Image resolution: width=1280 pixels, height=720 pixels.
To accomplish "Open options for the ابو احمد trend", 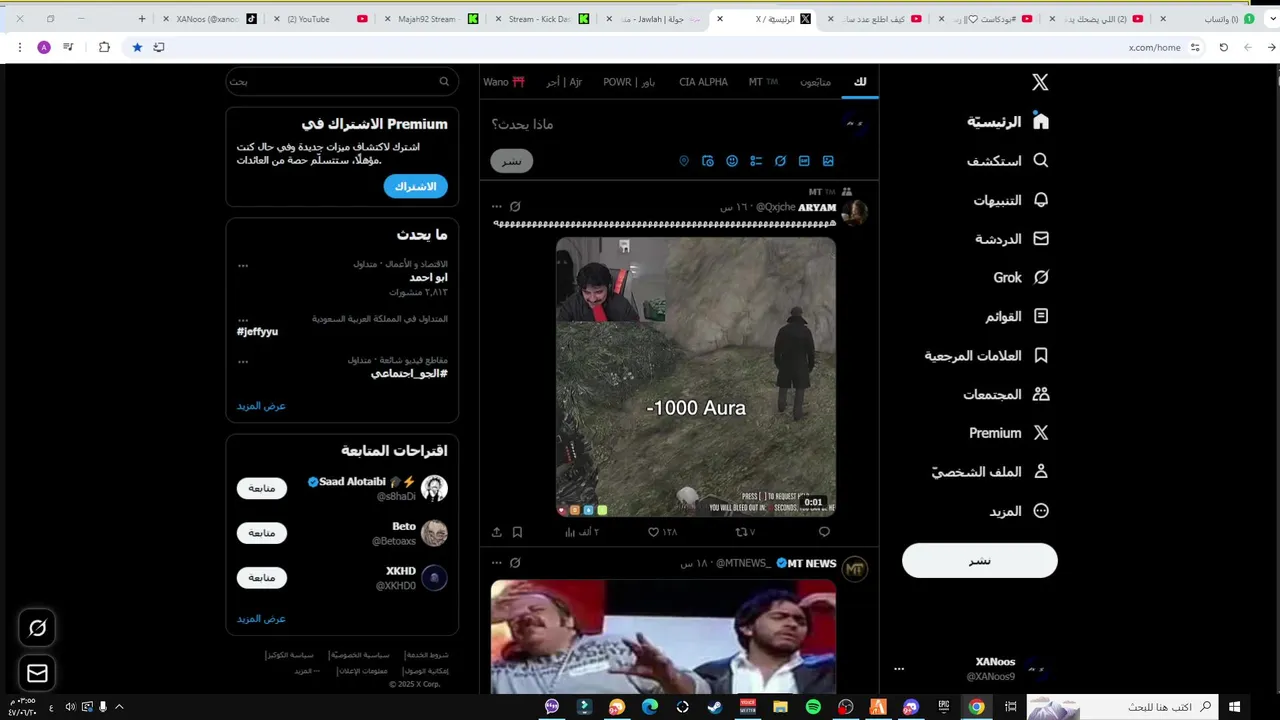I will (243, 266).
